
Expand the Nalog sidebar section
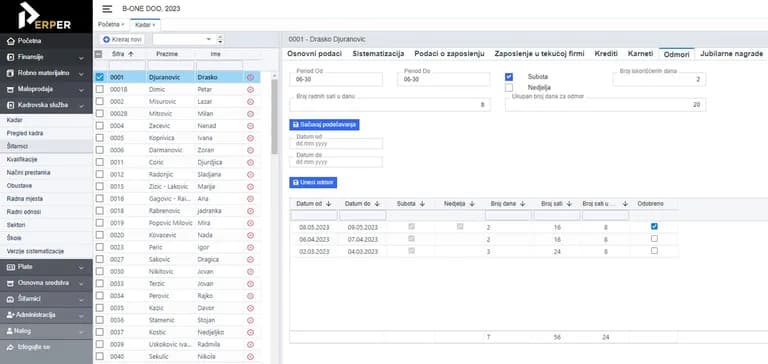[46, 331]
